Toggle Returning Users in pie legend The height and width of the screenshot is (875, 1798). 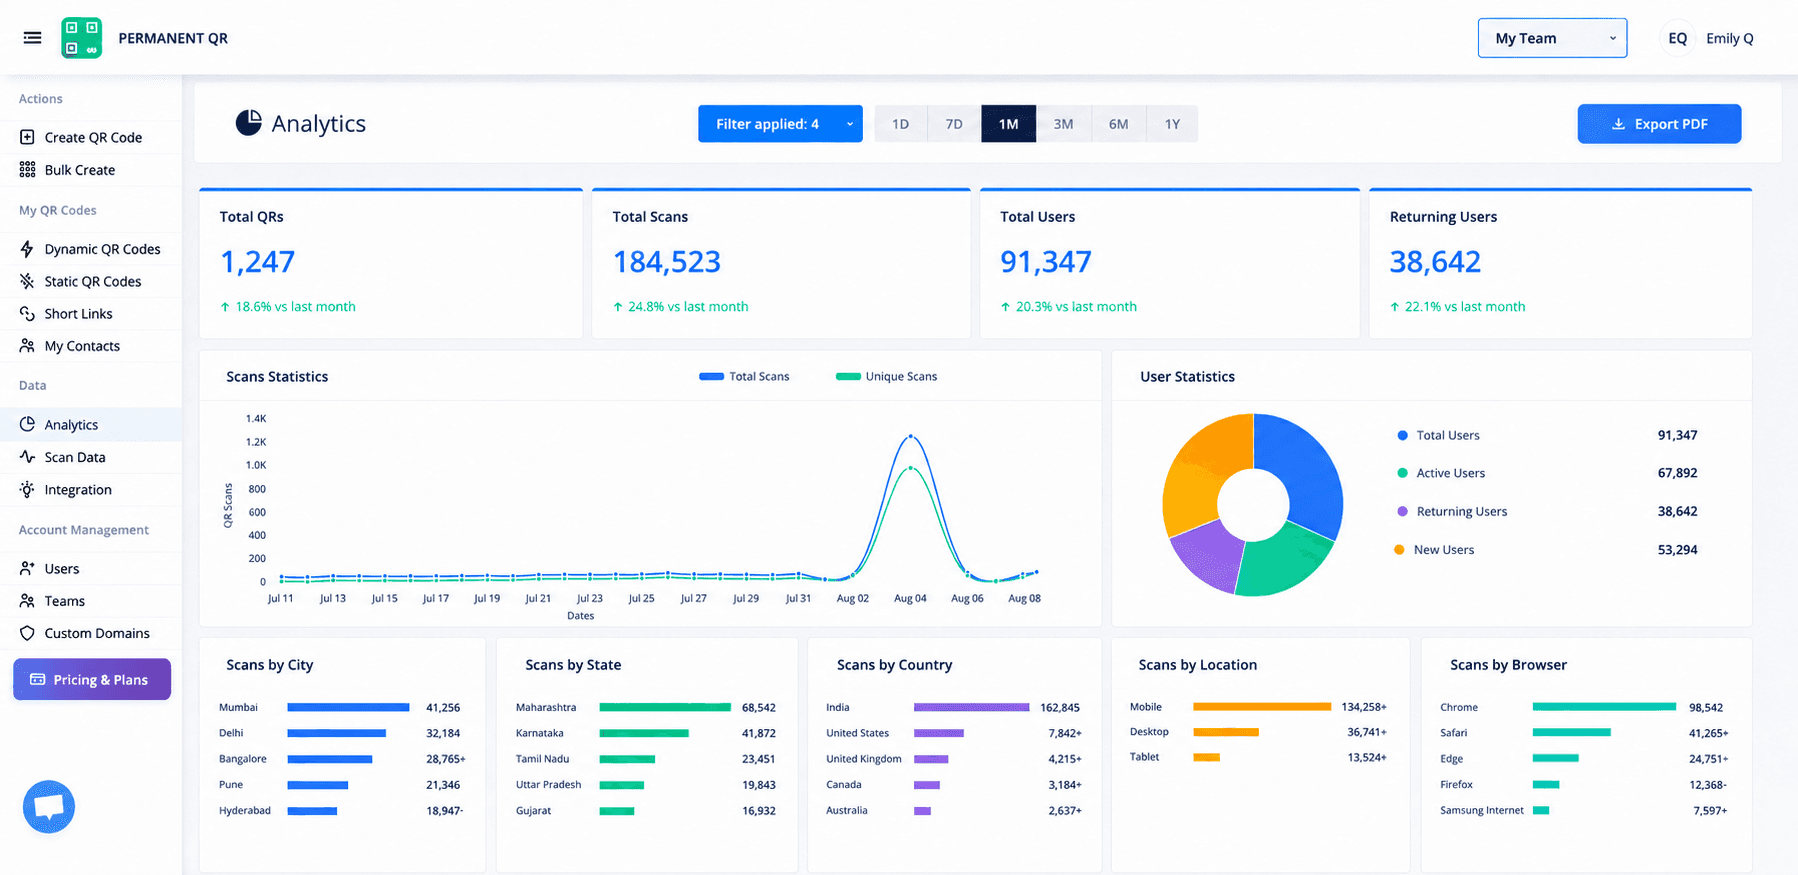[1452, 511]
